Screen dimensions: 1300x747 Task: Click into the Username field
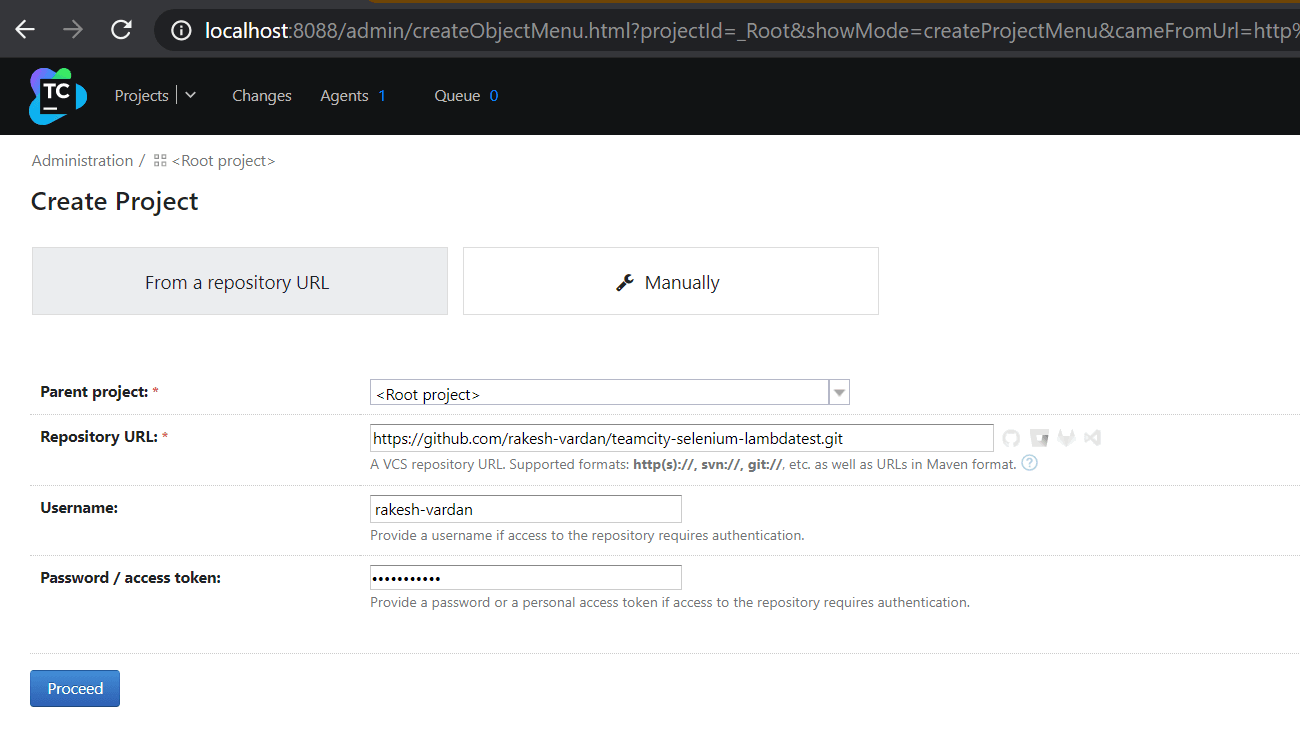coord(525,509)
